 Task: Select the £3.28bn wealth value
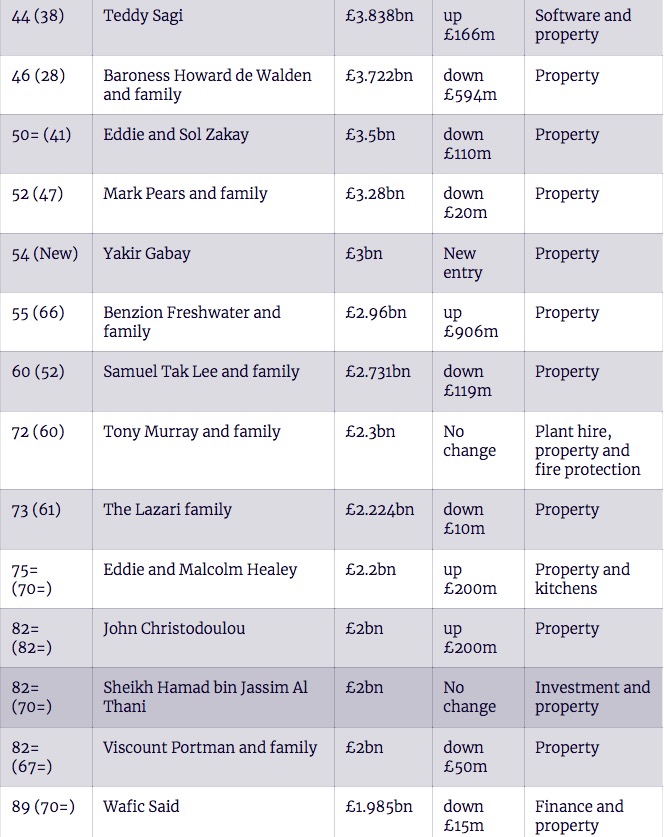[x=375, y=194]
